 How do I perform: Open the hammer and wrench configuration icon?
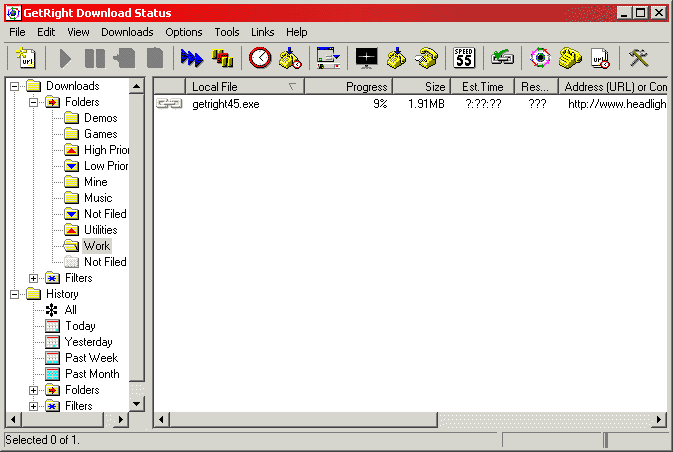click(638, 58)
